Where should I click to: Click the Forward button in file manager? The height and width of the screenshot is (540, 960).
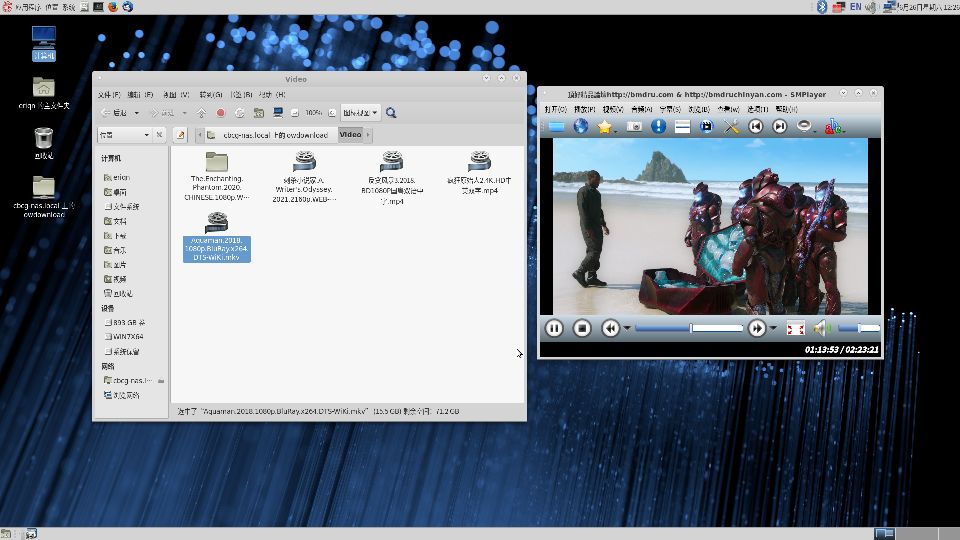pos(163,113)
